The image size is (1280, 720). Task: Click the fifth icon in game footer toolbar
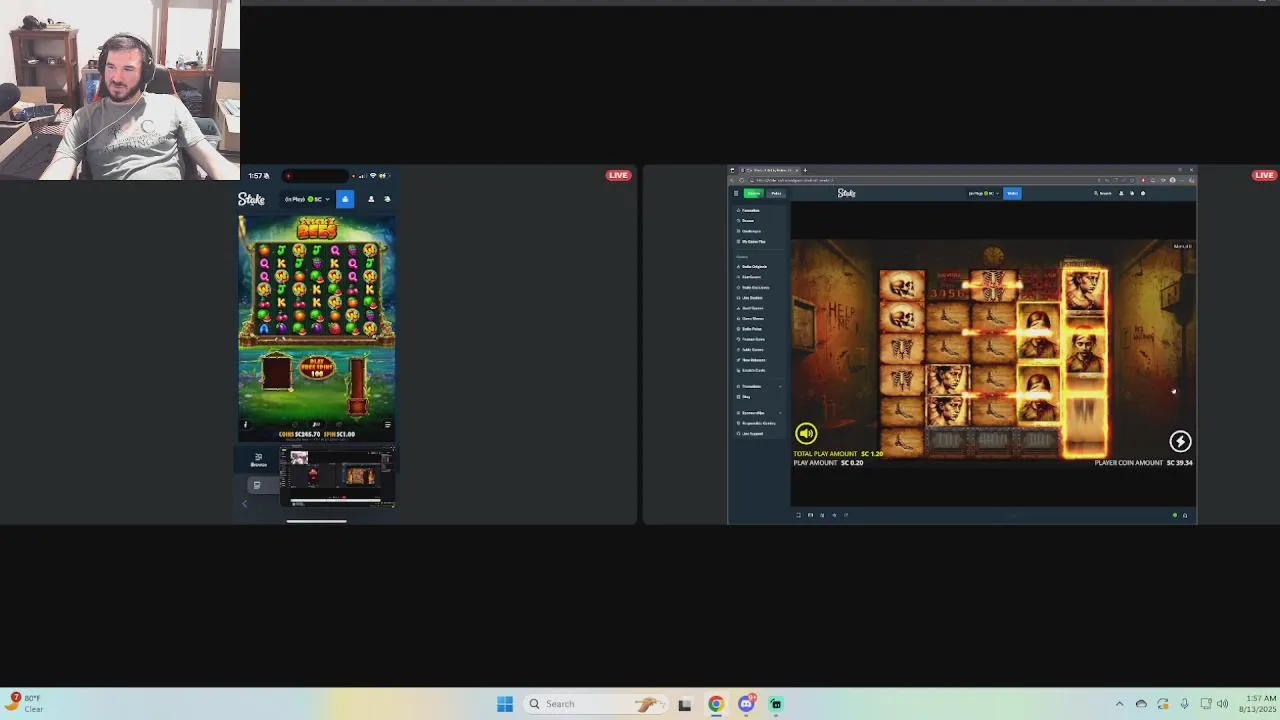(846, 515)
